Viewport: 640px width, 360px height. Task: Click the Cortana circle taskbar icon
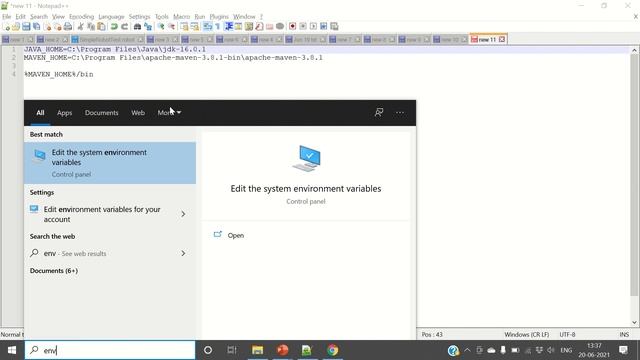(x=208, y=350)
